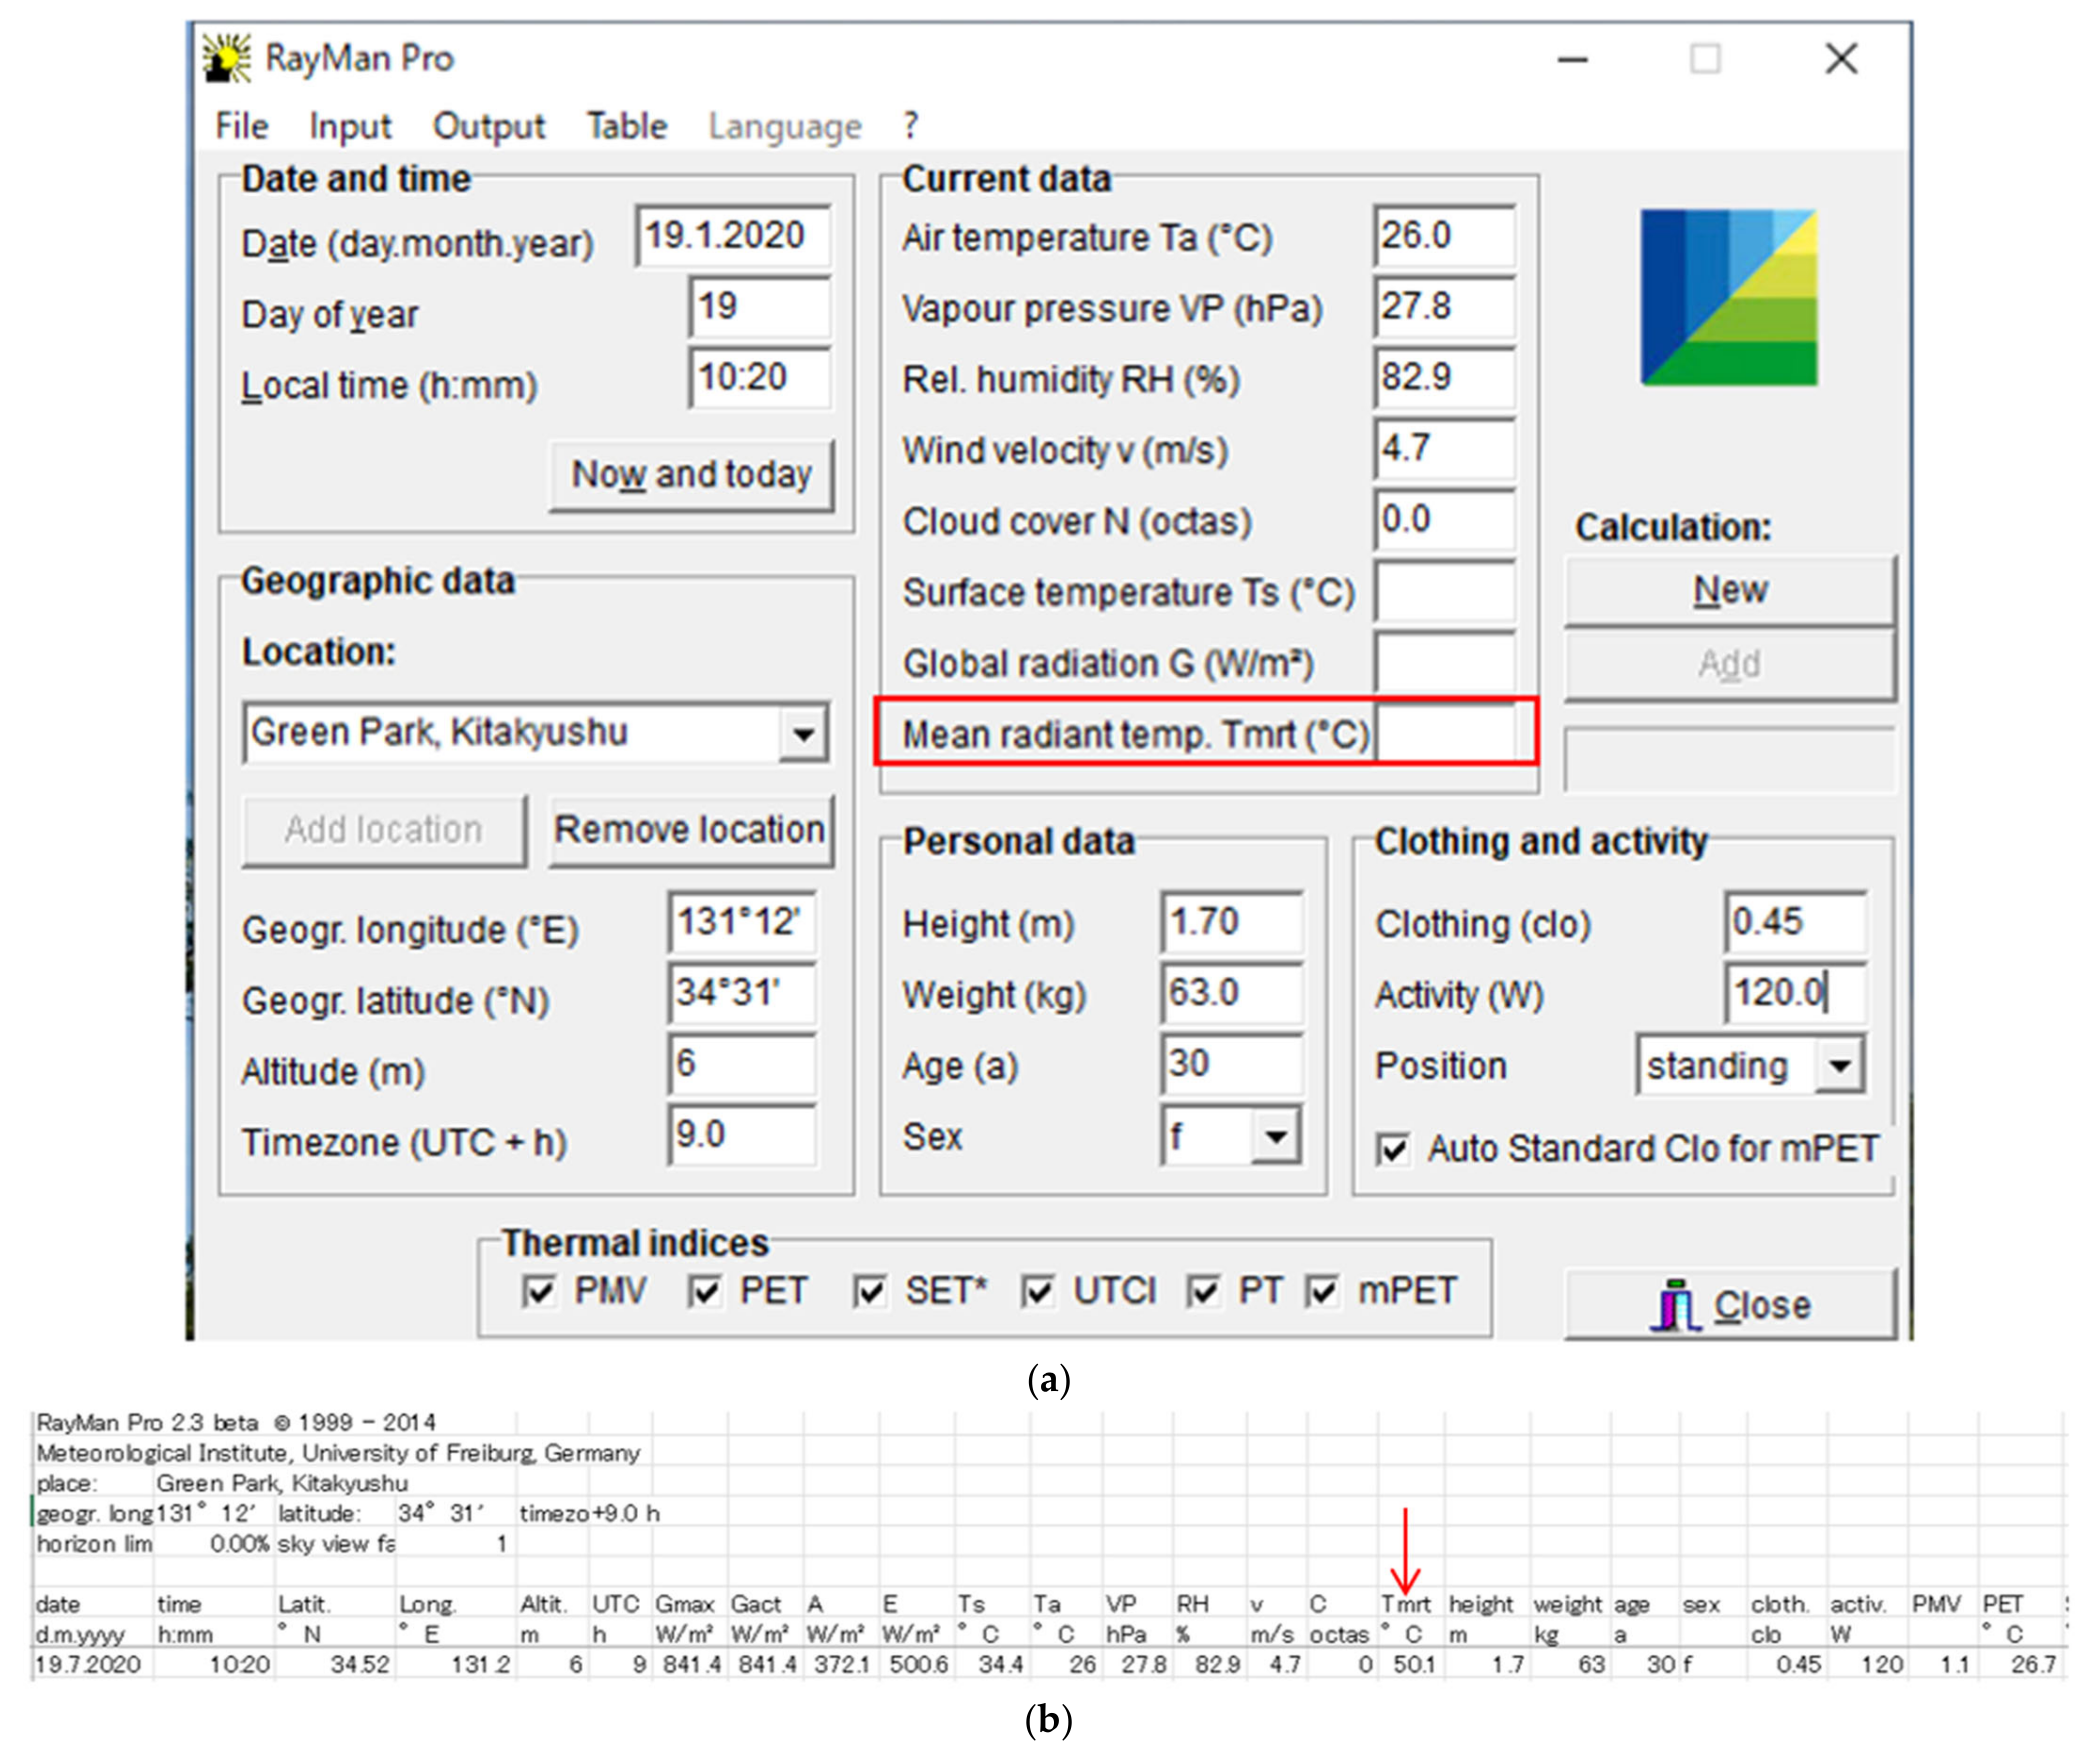This screenshot has height=1761, width=2100.
Task: Click the Air temperature Ta input field
Action: pyautogui.click(x=1443, y=236)
